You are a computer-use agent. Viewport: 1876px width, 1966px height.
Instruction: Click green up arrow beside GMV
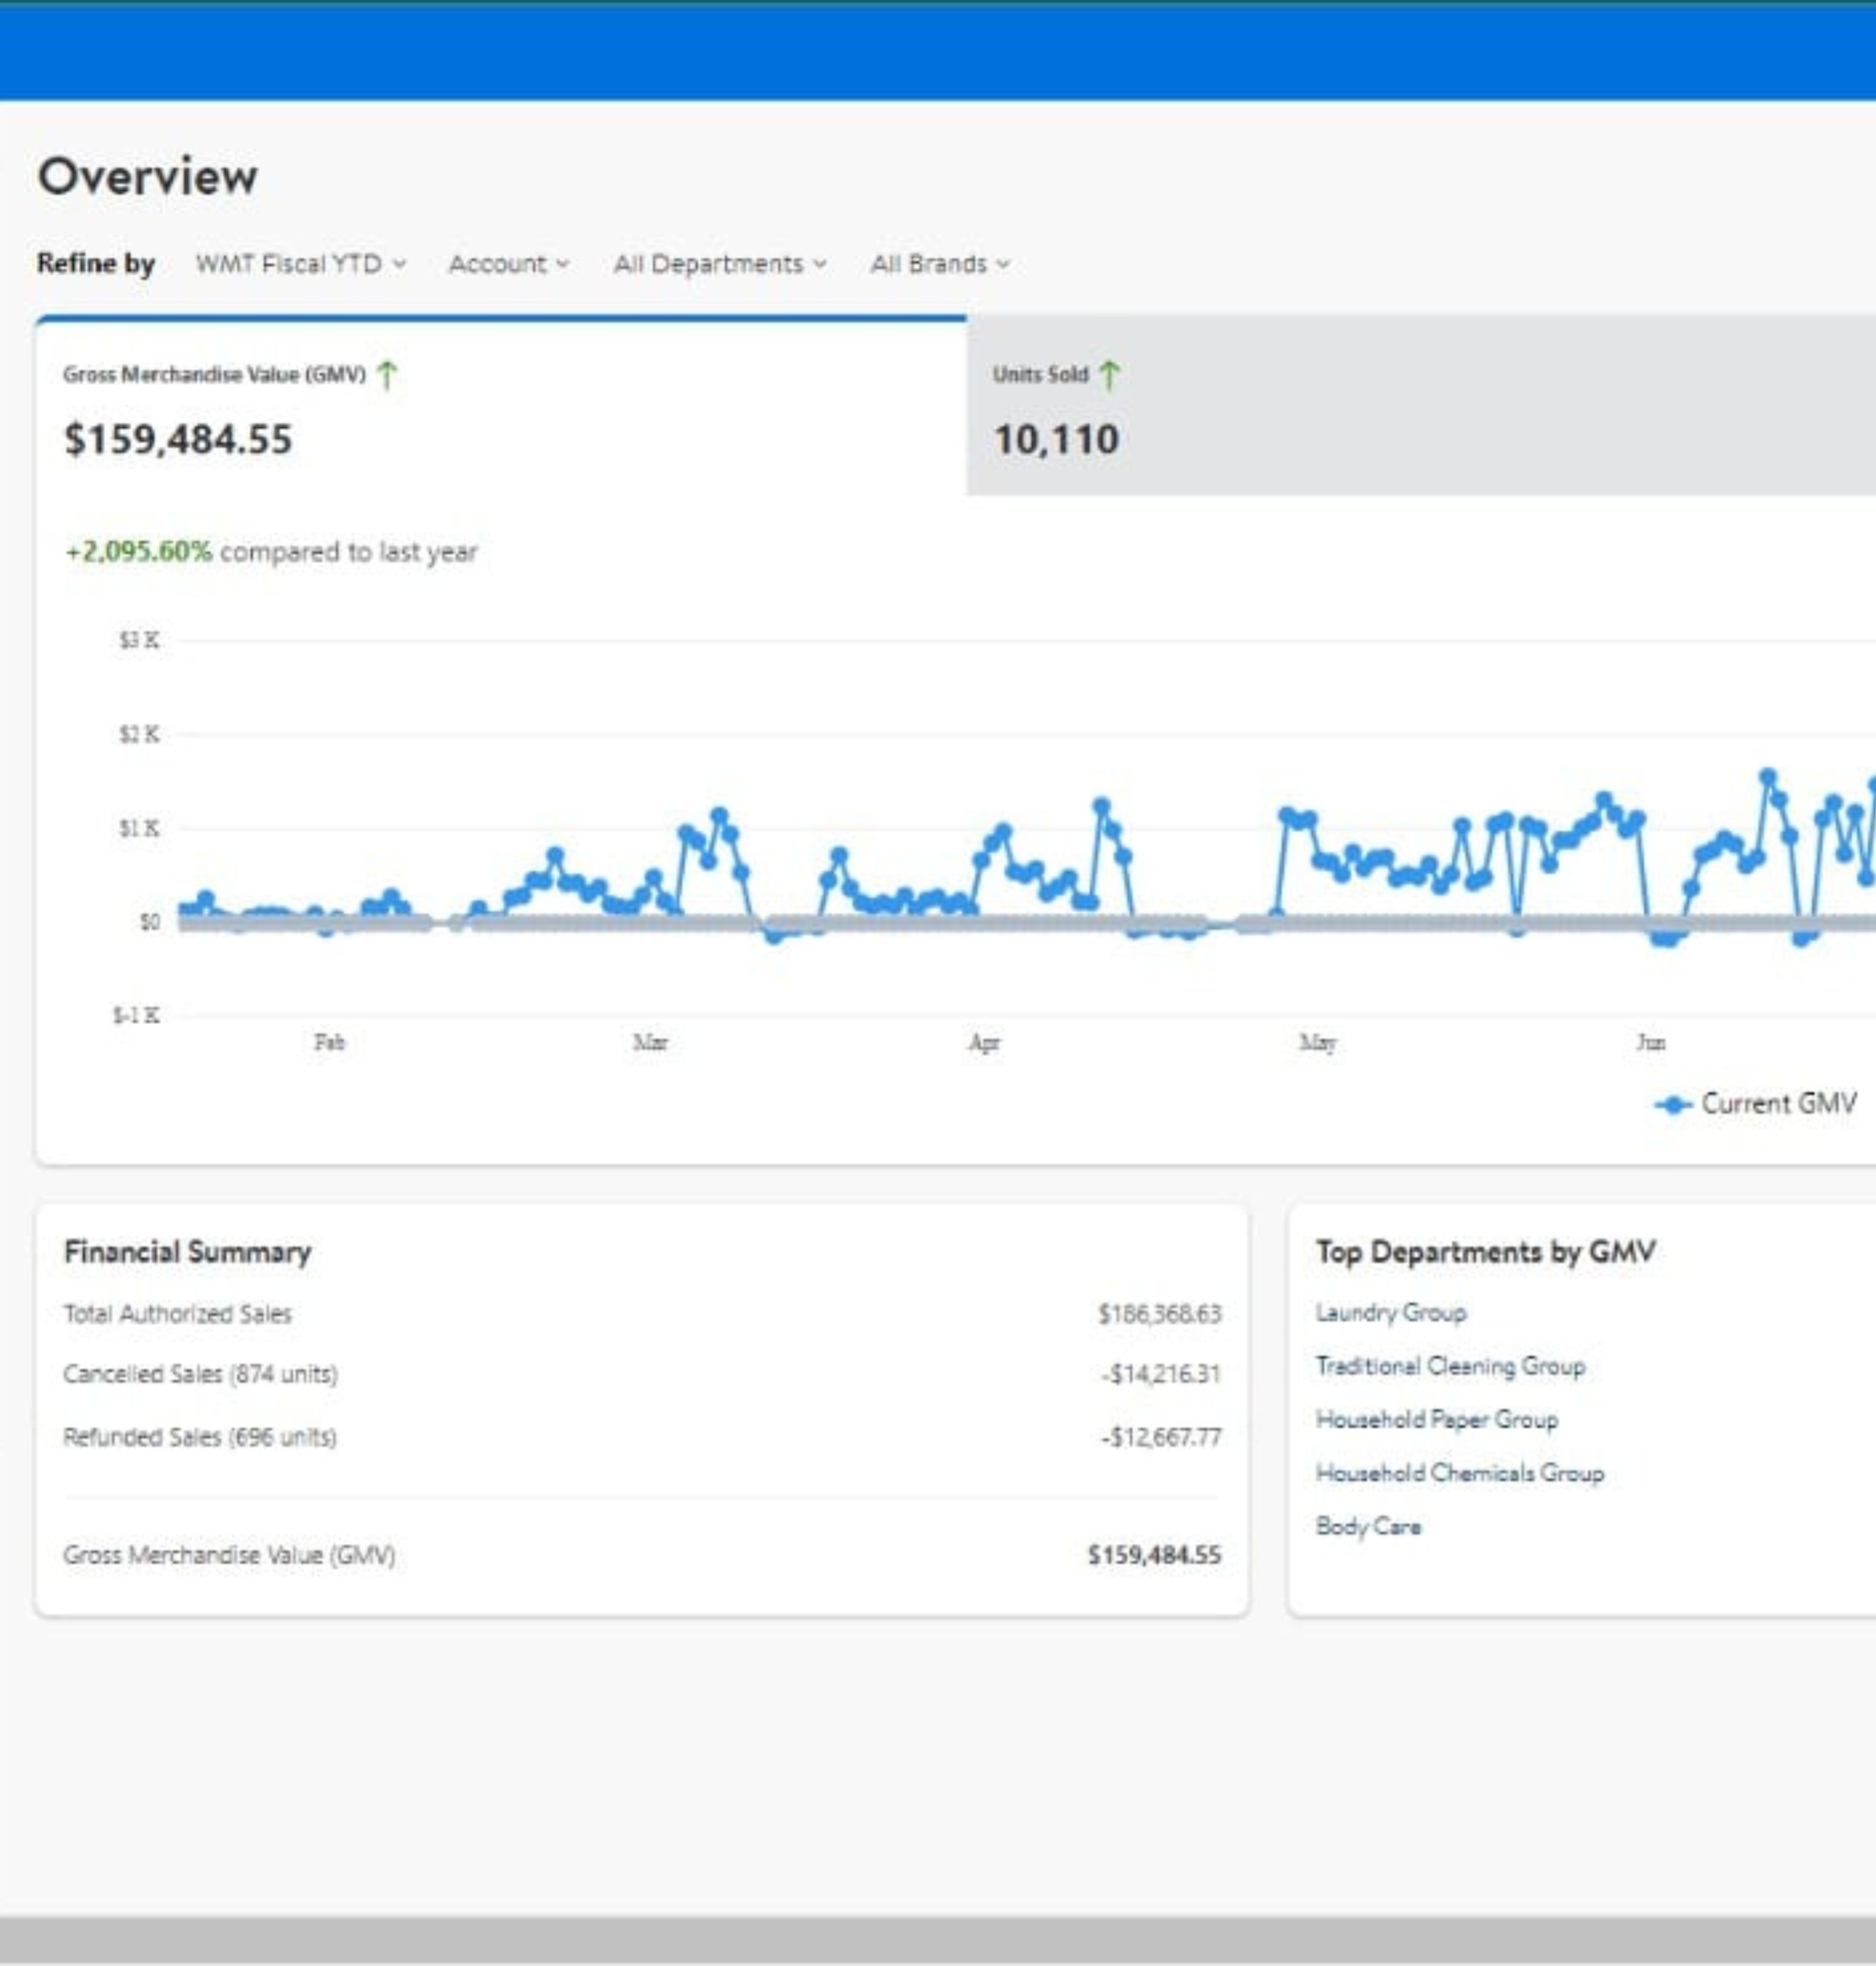click(x=387, y=376)
